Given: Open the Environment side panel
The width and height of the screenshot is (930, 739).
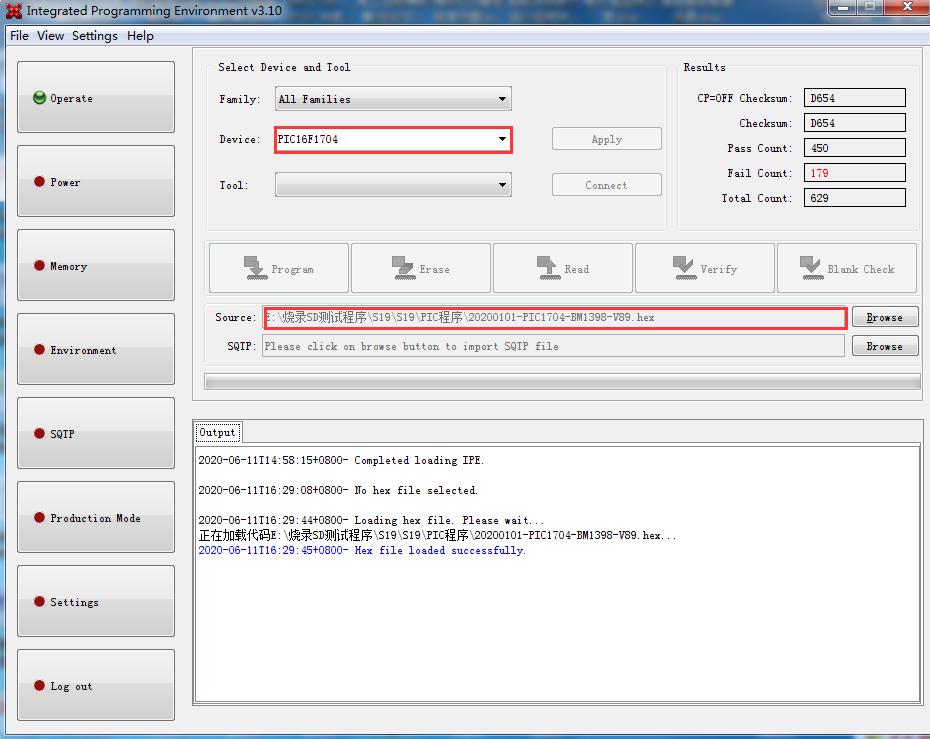Looking at the screenshot, I should 95,350.
